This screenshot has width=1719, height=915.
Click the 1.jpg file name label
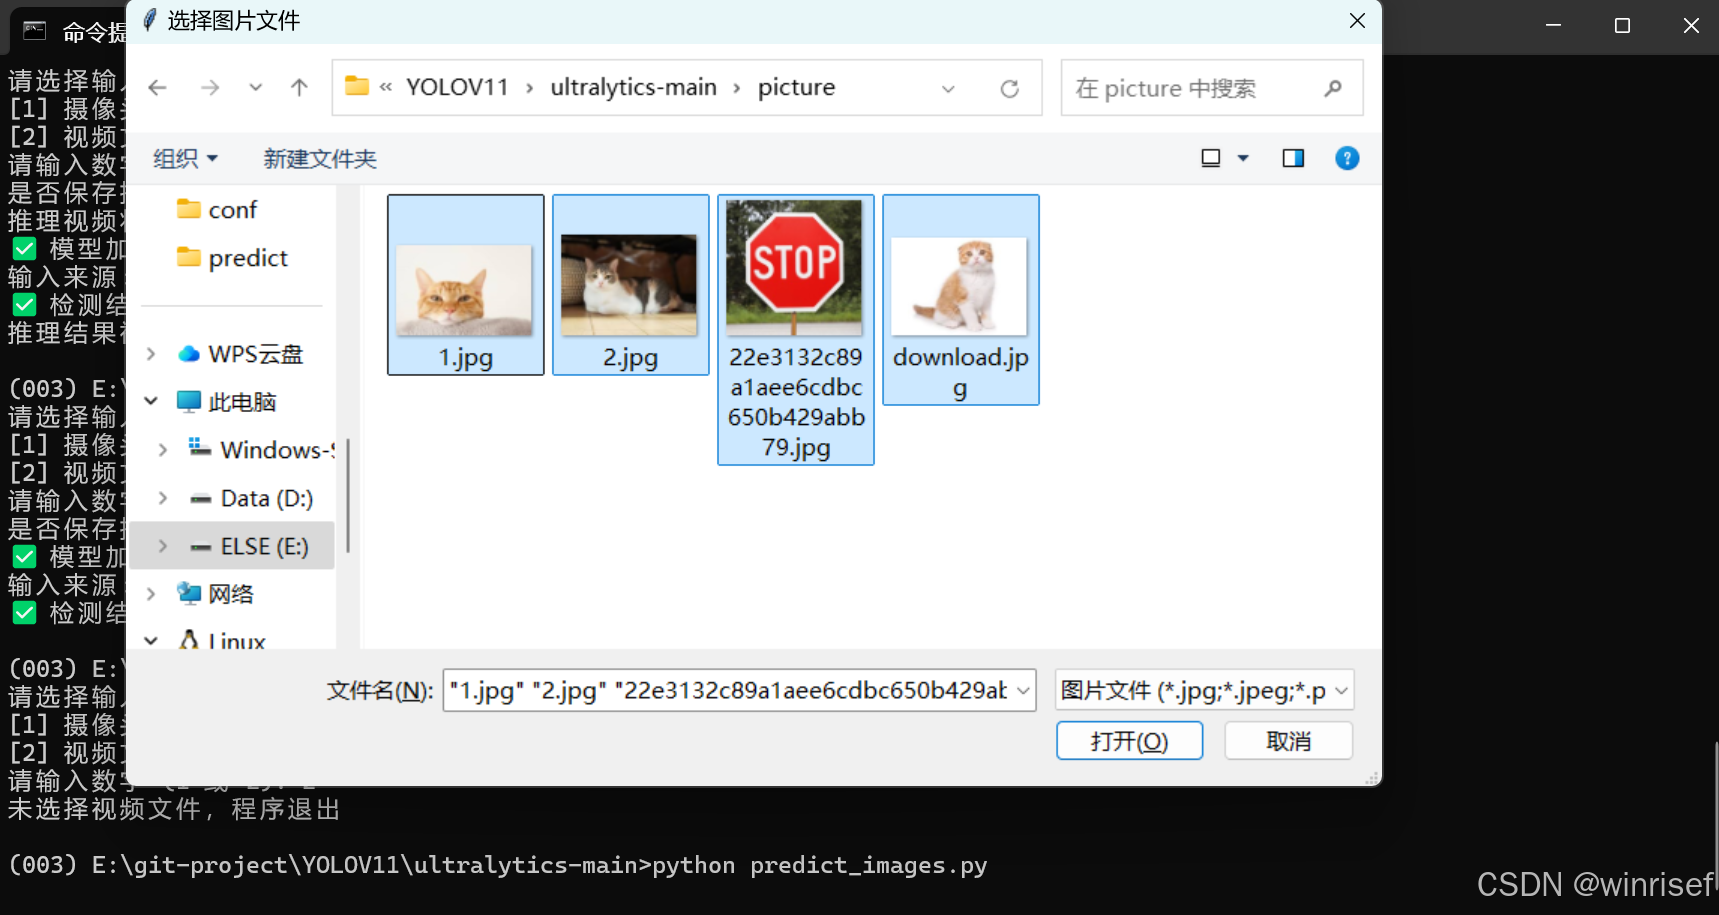coord(465,357)
